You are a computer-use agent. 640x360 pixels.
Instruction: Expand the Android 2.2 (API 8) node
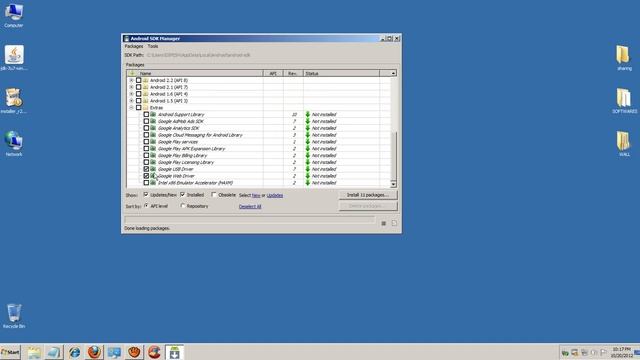point(131,80)
